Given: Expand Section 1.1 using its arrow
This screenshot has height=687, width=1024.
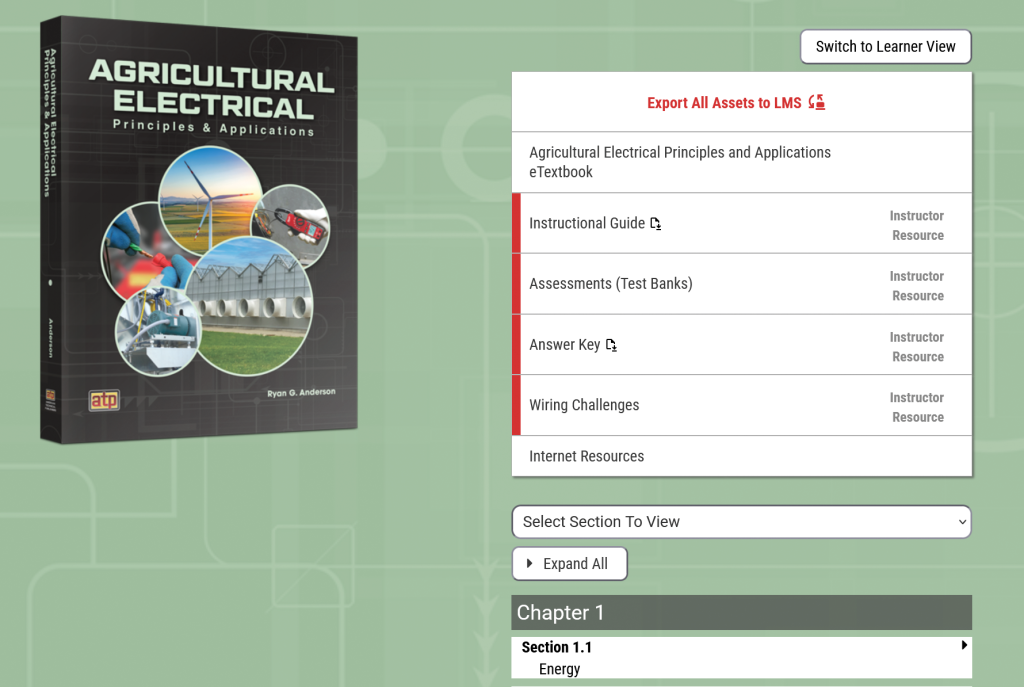Looking at the screenshot, I should tap(964, 645).
